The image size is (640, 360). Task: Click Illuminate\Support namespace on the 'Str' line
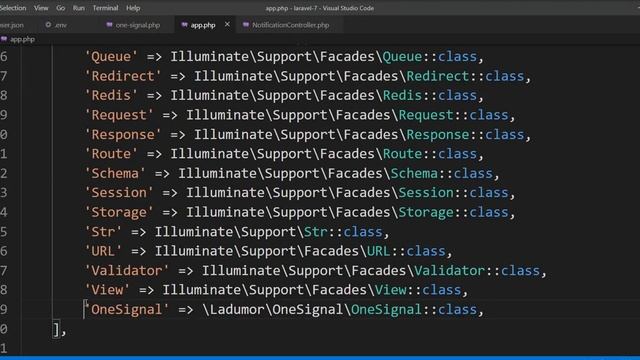click(x=225, y=231)
